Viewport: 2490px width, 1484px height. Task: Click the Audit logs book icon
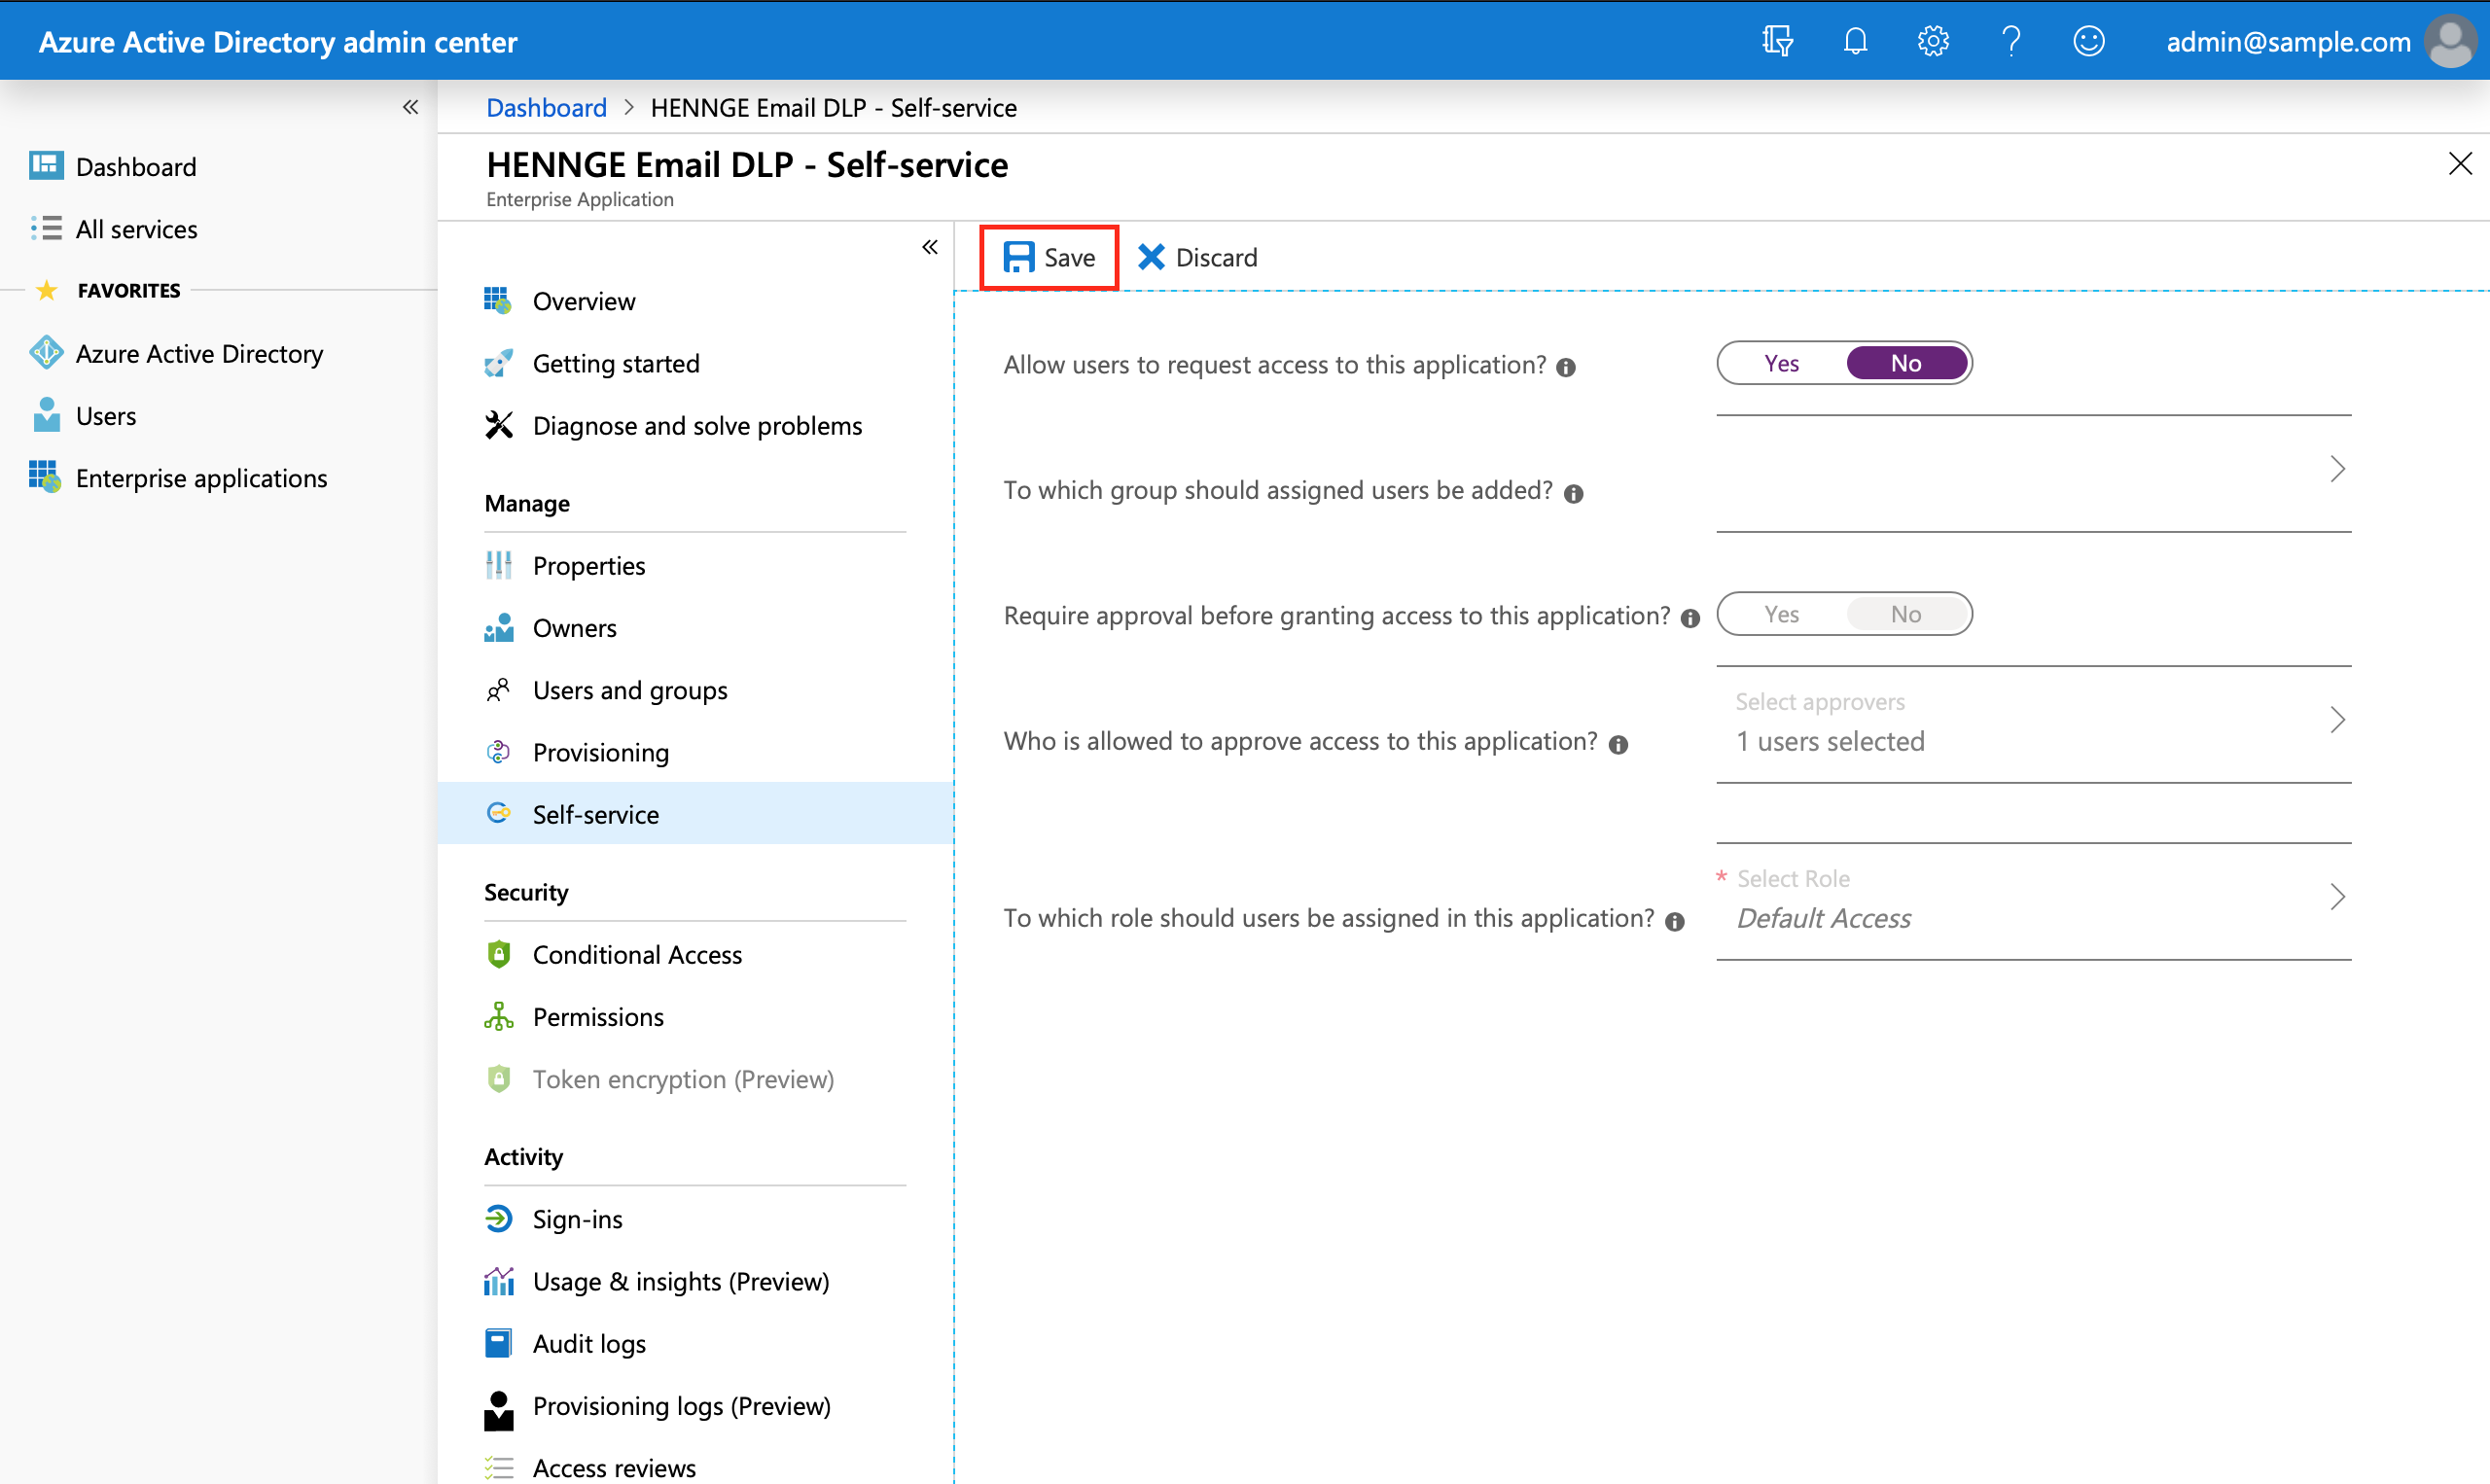click(x=498, y=1343)
